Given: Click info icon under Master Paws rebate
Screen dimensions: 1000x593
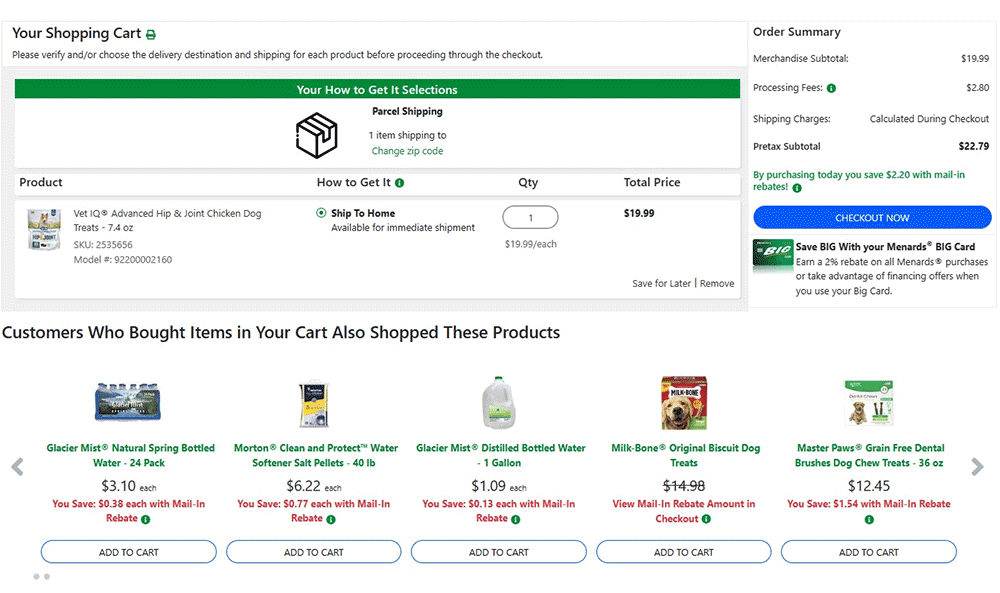Looking at the screenshot, I should 869,519.
